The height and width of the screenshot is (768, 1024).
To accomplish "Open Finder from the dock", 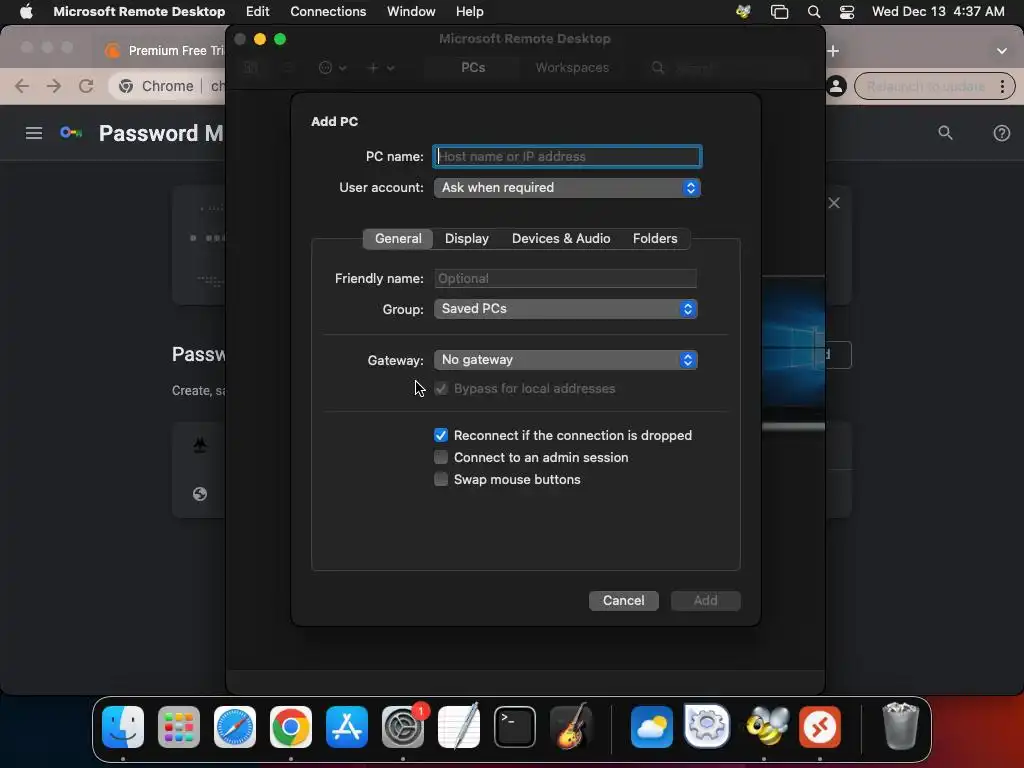I will 123,727.
